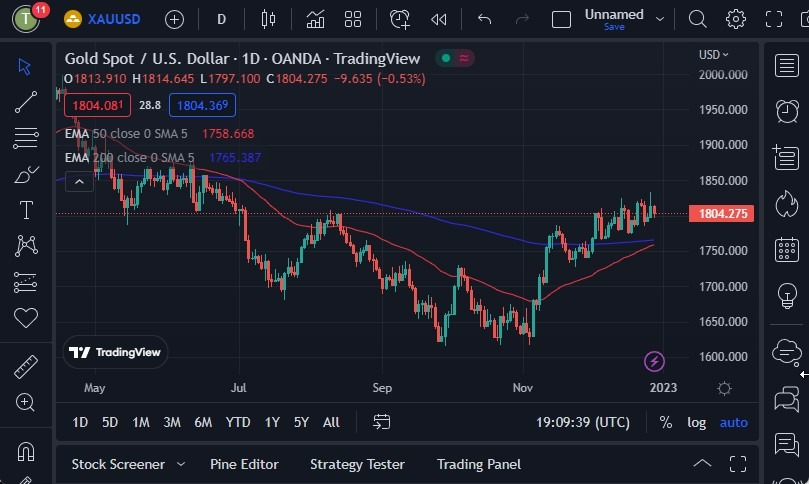This screenshot has width=809, height=484.
Task: Open the ideas stream message icon
Action: (x=787, y=445)
